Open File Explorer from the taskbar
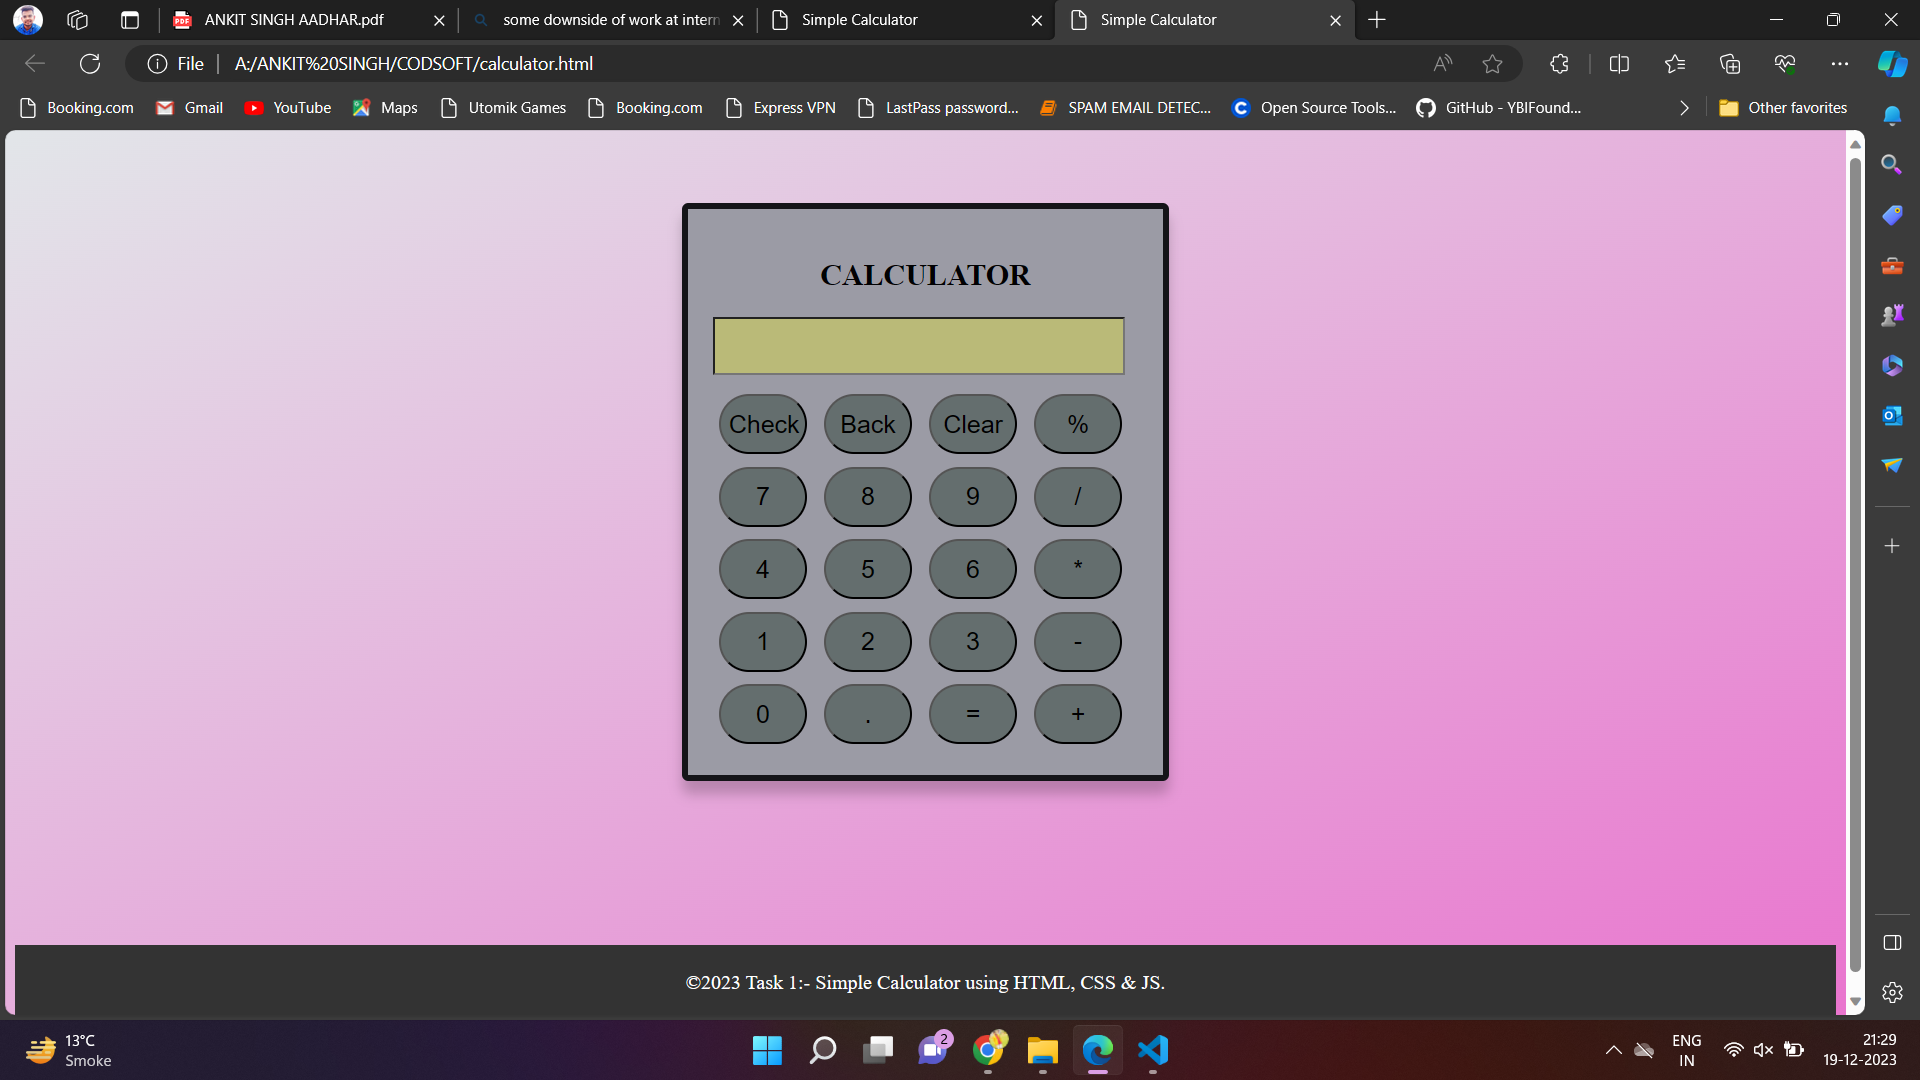Viewport: 1920px width, 1080px height. (x=1042, y=1050)
